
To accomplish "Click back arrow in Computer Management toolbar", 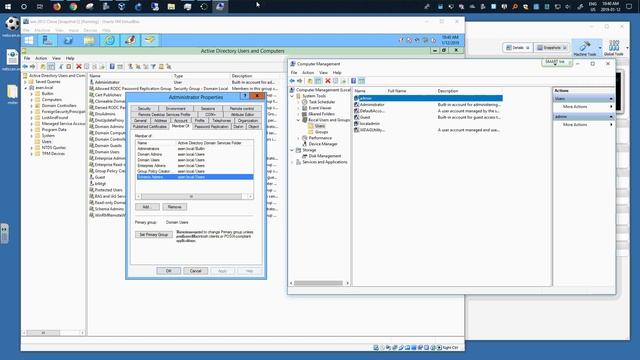I will click(292, 81).
